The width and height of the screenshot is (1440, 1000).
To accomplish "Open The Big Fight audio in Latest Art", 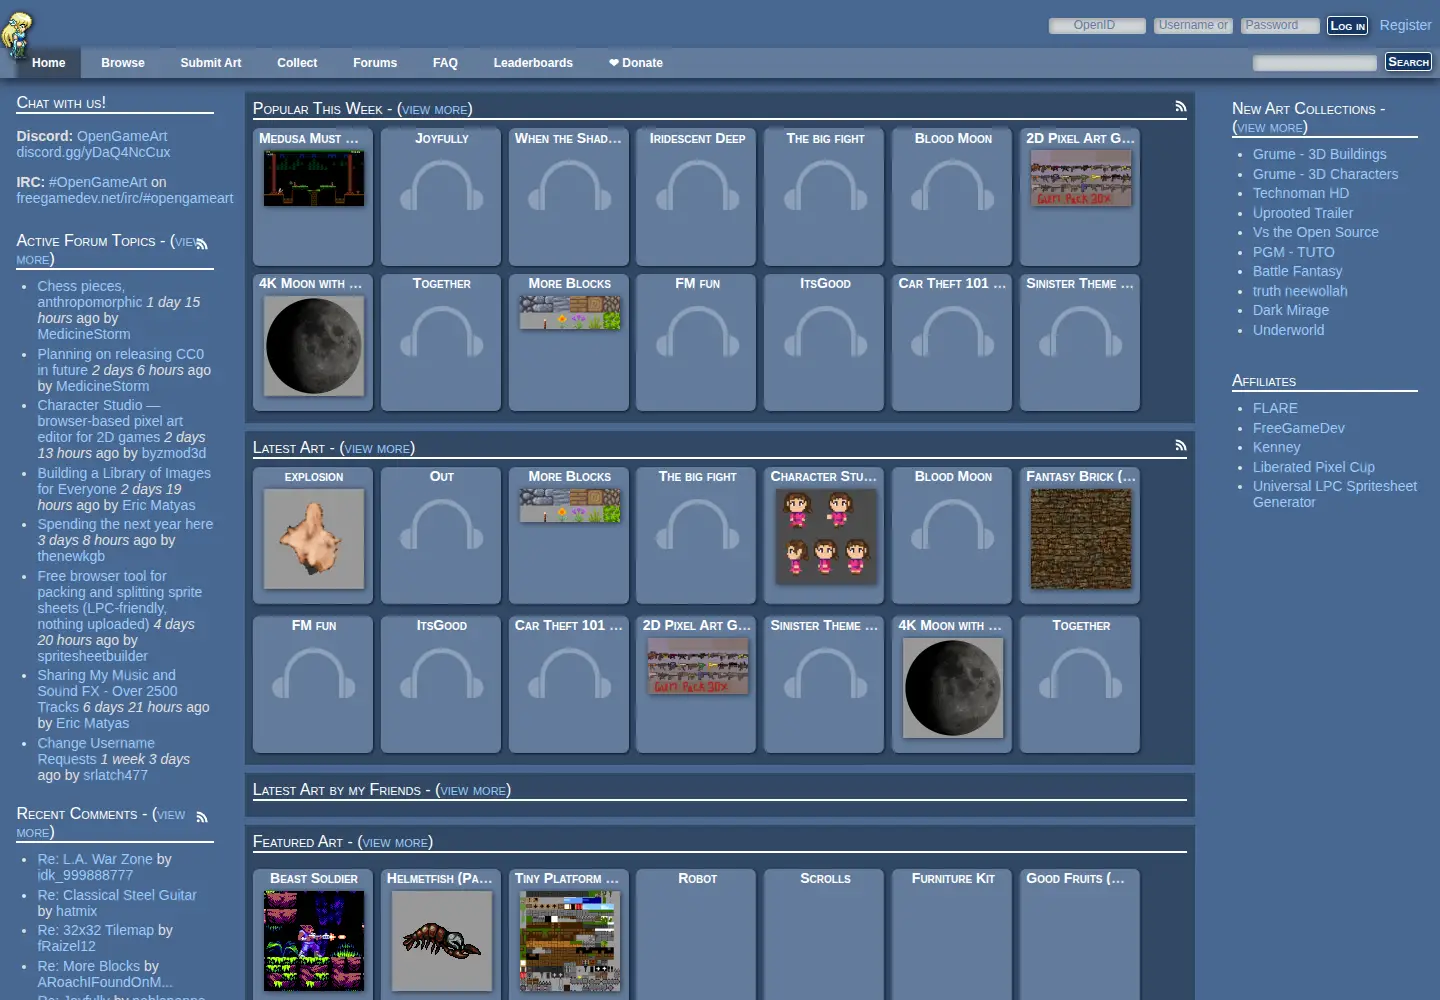I will [x=697, y=525].
